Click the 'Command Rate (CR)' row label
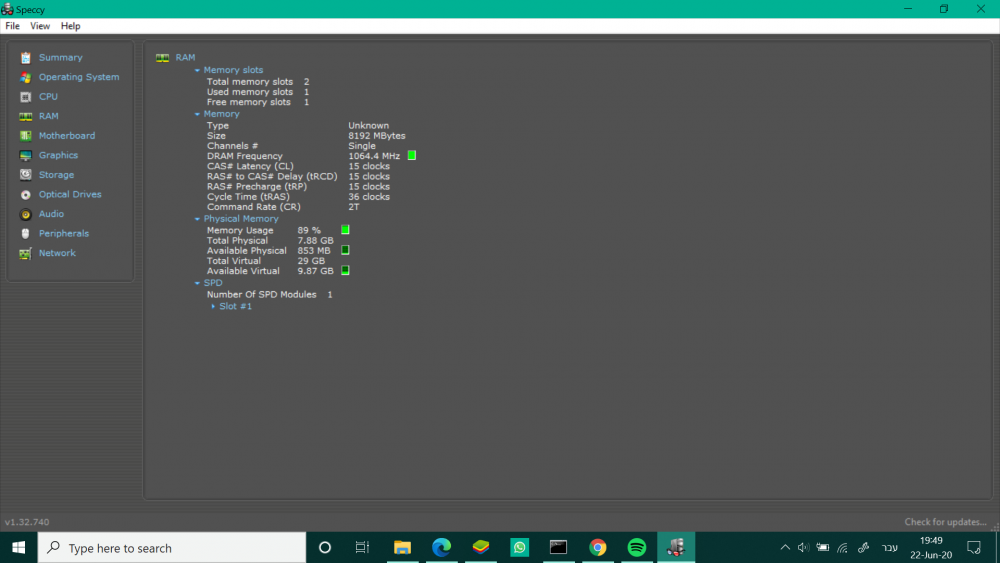 click(x=254, y=207)
